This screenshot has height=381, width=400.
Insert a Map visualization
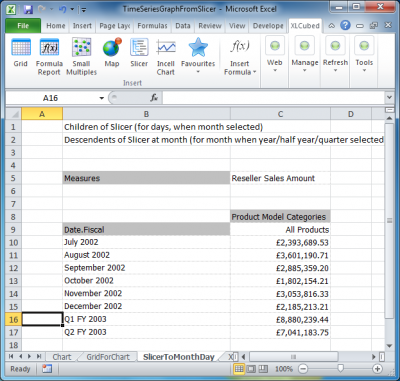[x=112, y=53]
